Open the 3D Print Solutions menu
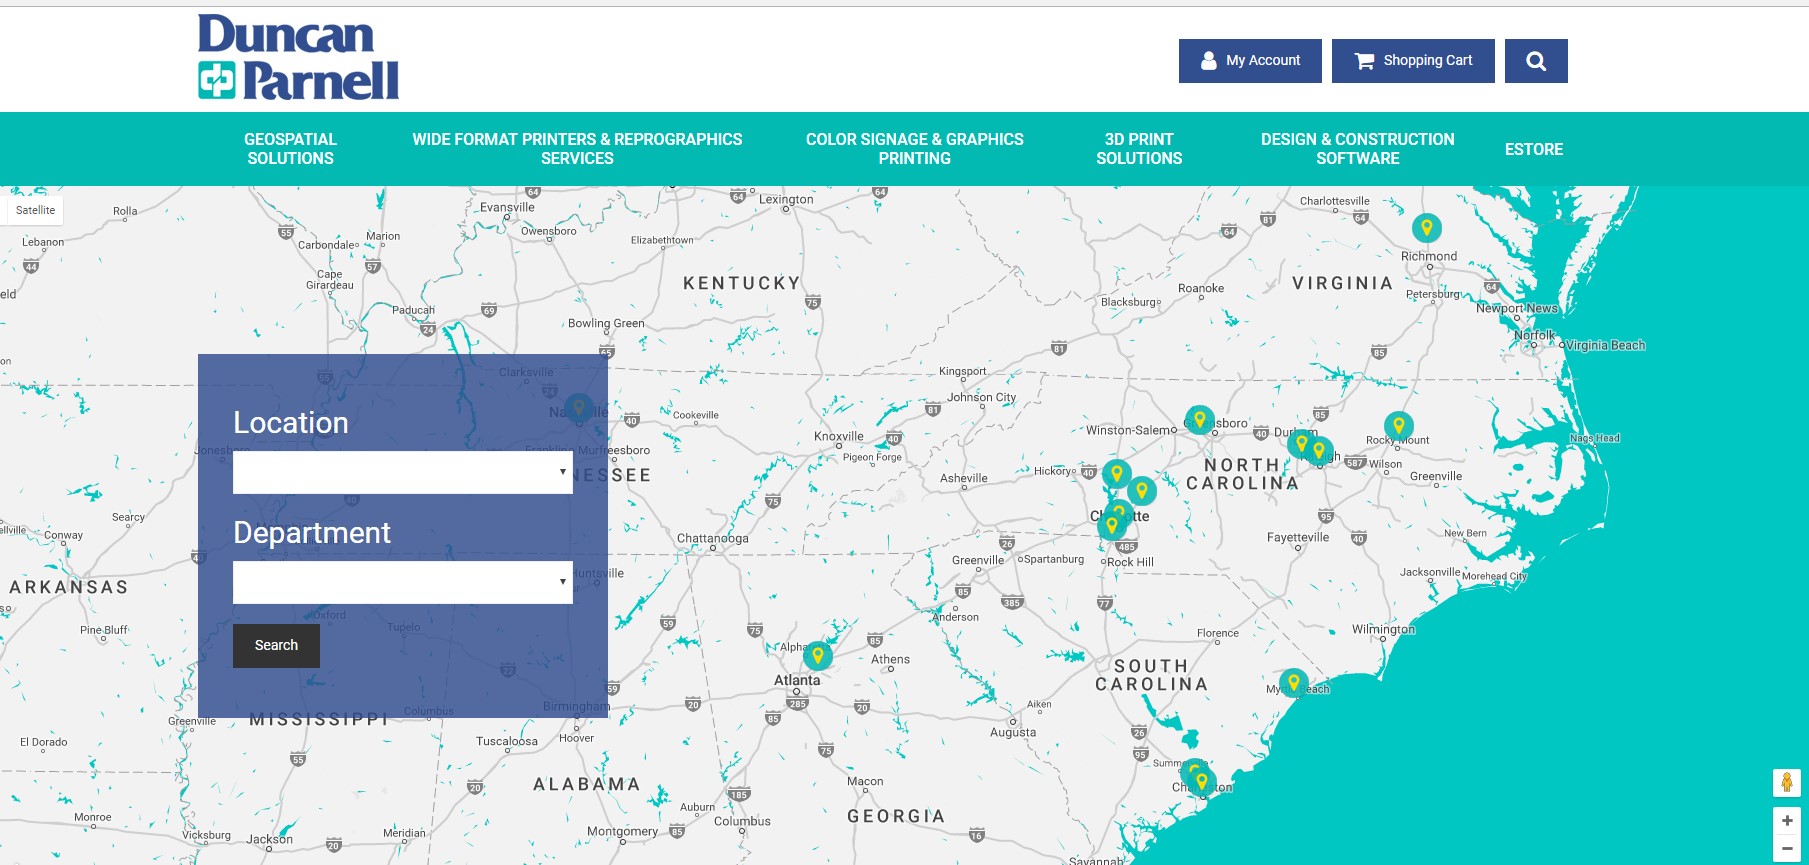 tap(1139, 149)
